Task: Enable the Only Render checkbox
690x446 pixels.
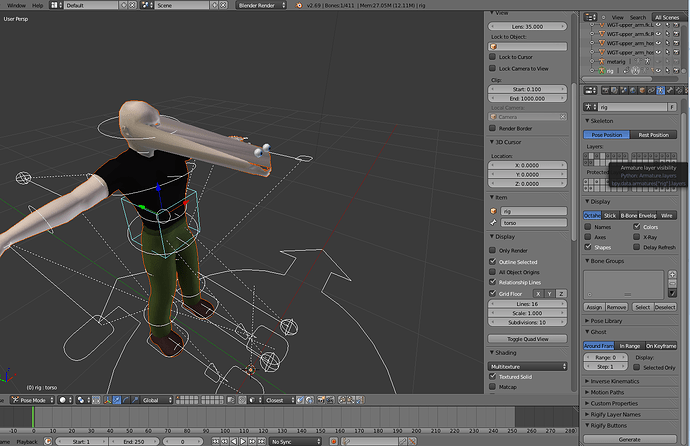Action: click(492, 250)
